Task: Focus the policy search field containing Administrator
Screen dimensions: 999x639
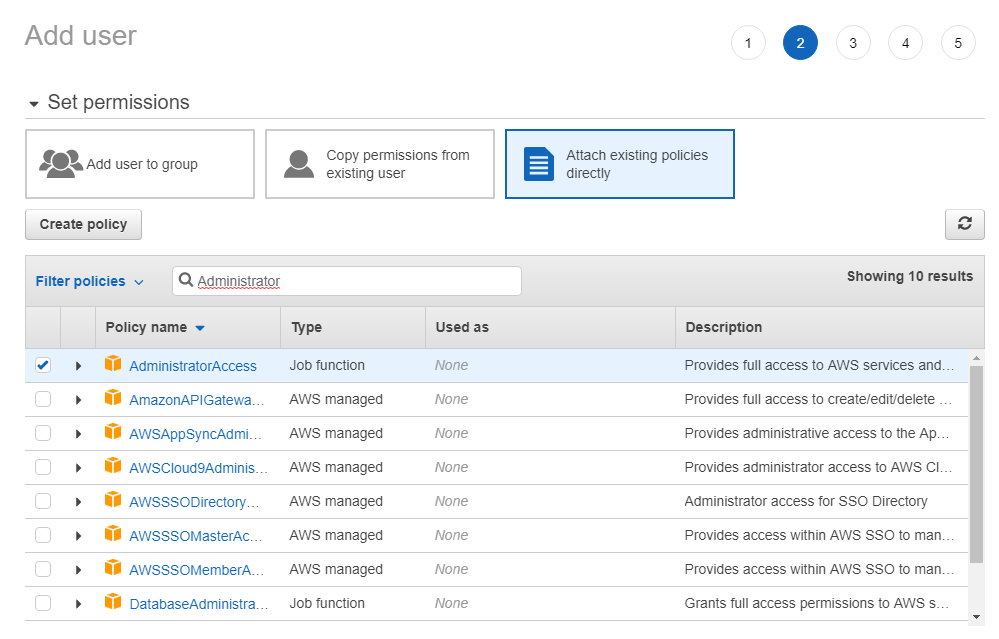Action: pyautogui.click(x=347, y=281)
